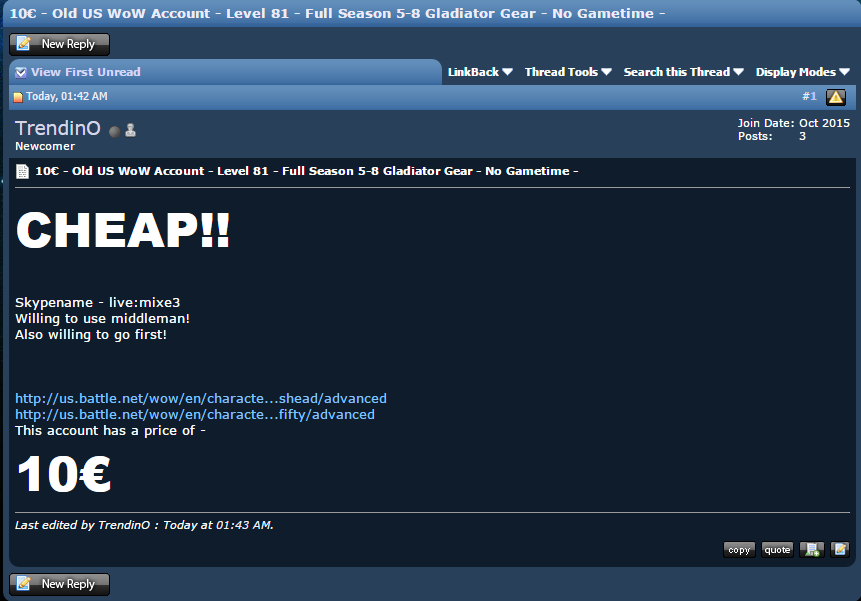The width and height of the screenshot is (861, 601).
Task: Click the post document icon beside title
Action: click(x=22, y=172)
